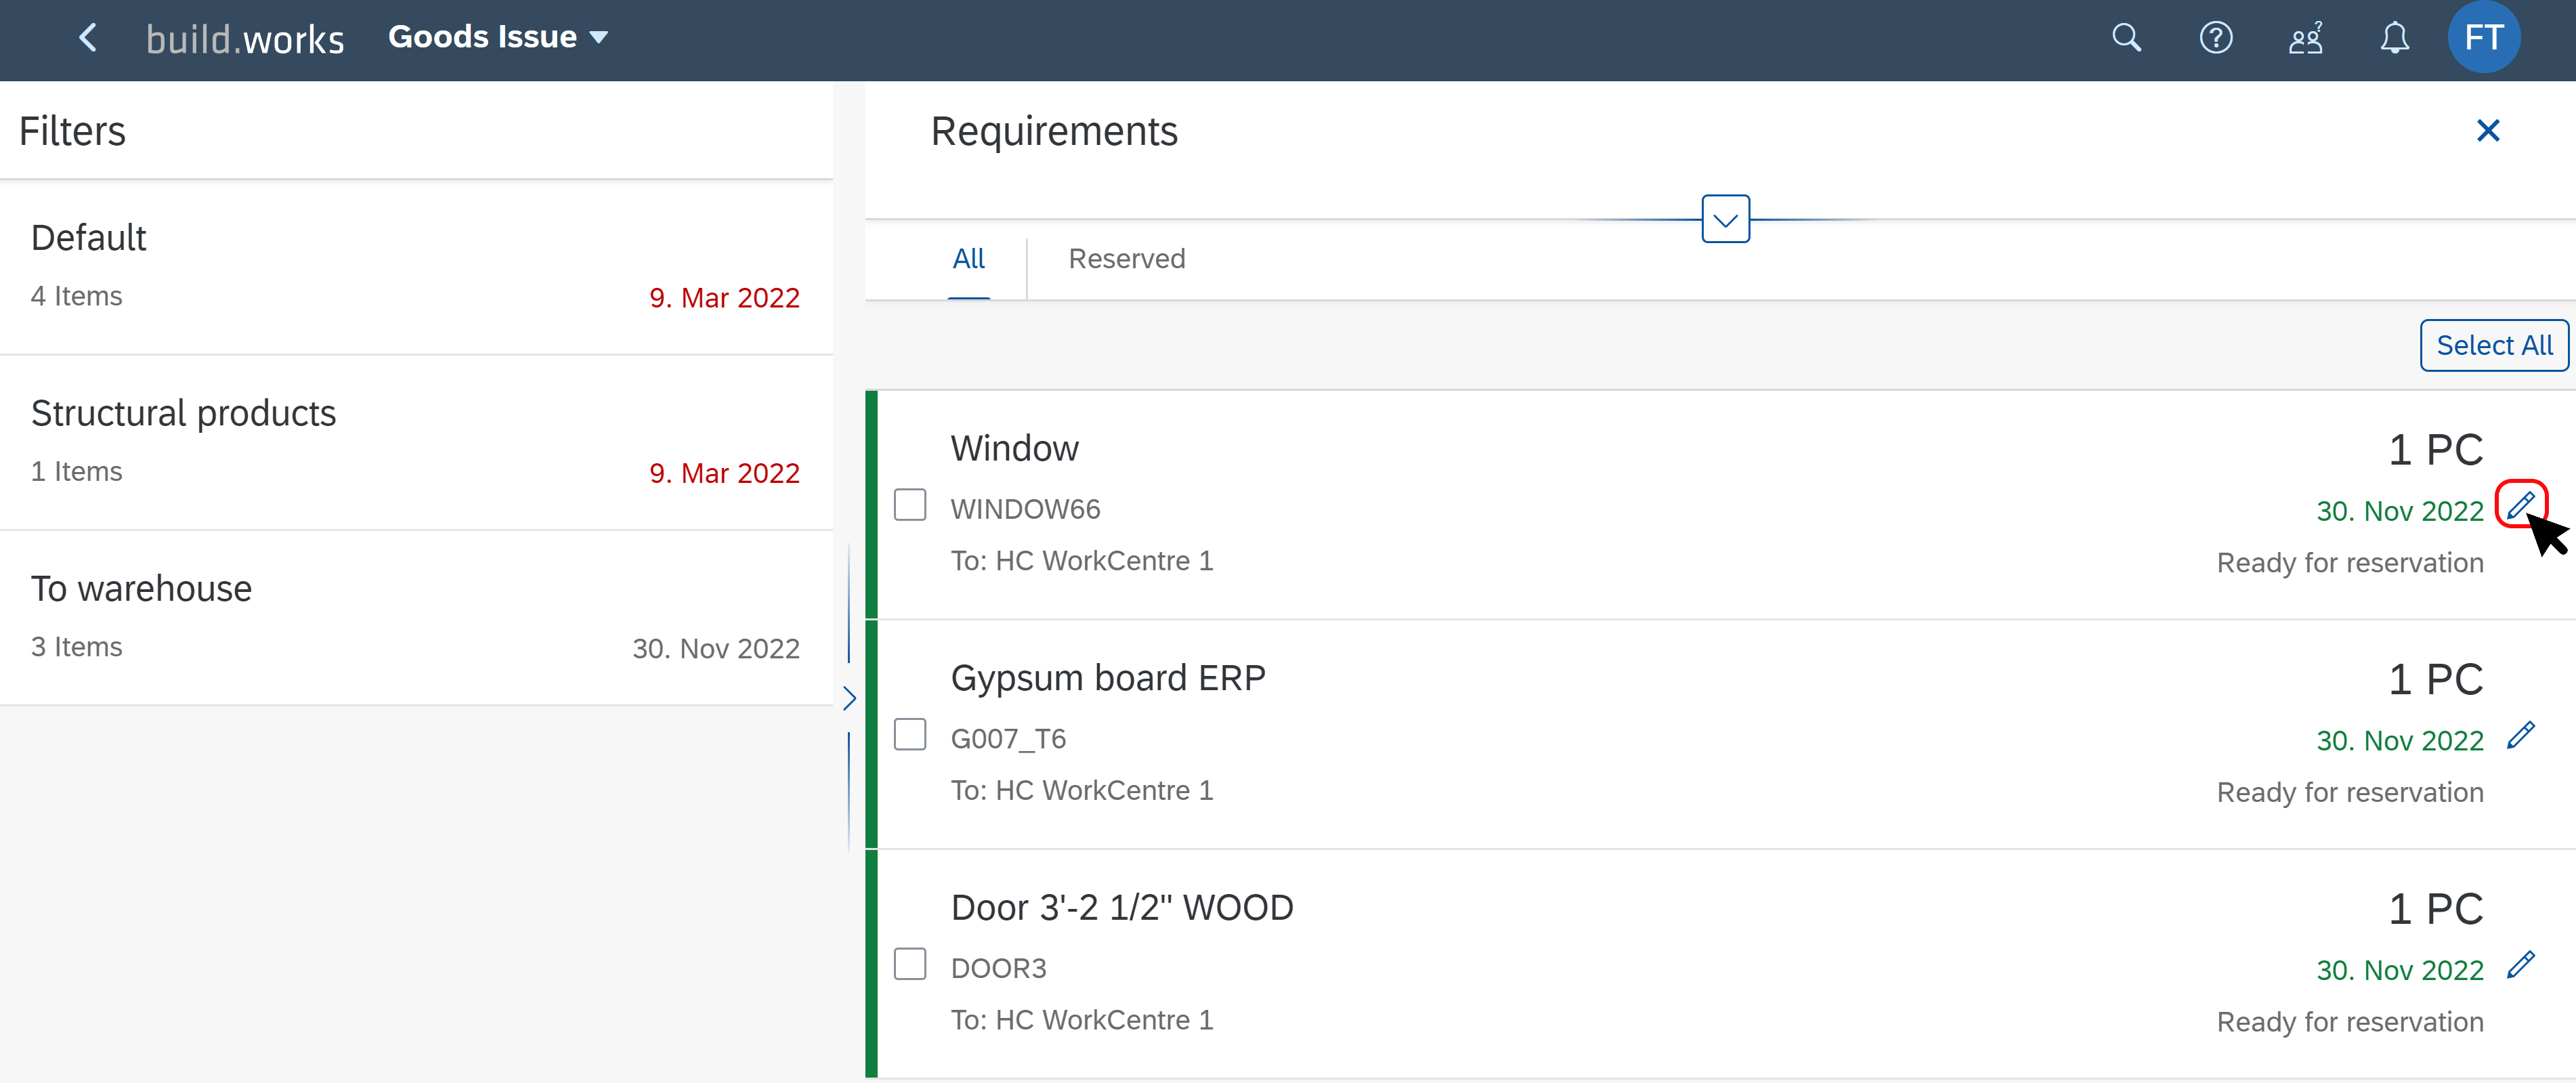Close the Requirements panel with X
The width and height of the screenshot is (2576, 1083).
(x=2488, y=131)
